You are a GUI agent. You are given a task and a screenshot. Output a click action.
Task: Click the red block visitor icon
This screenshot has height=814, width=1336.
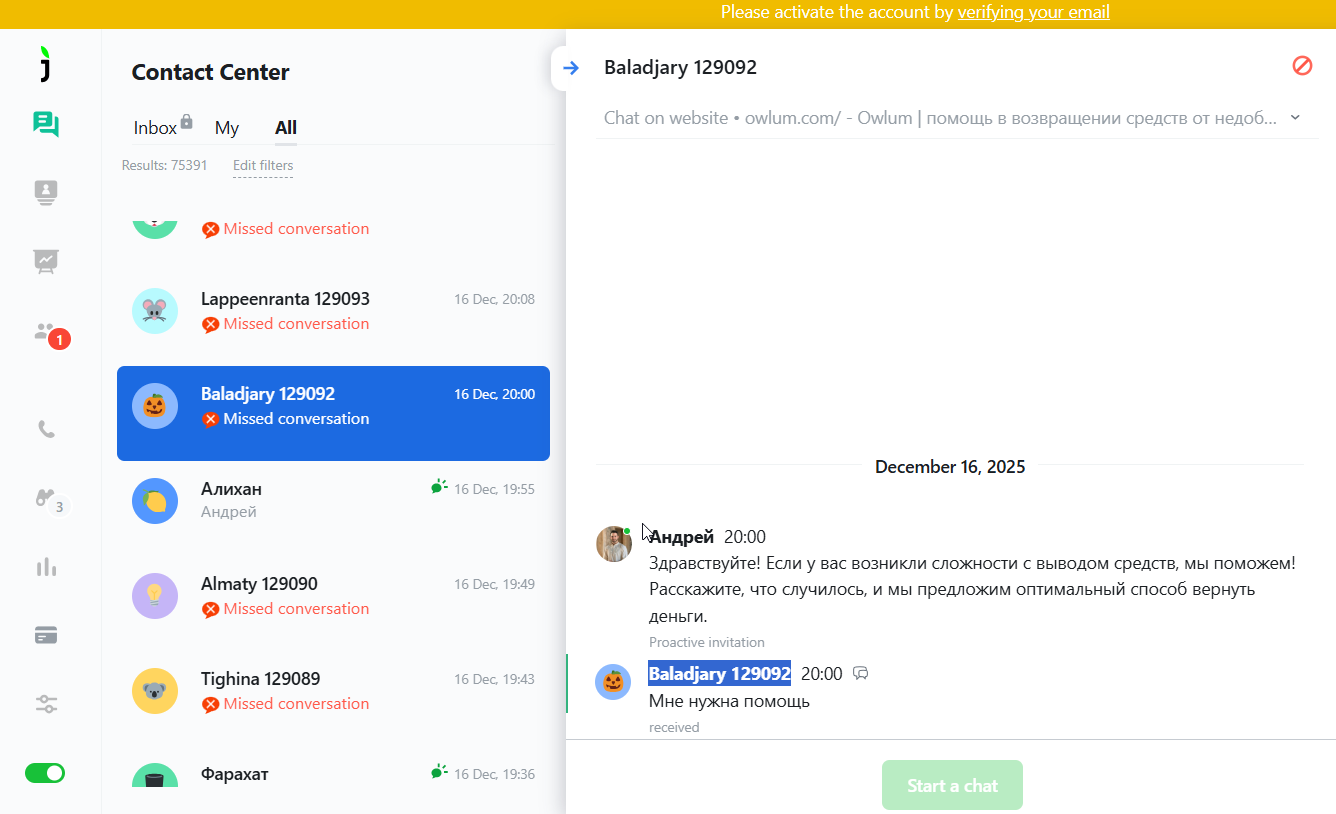[1302, 66]
